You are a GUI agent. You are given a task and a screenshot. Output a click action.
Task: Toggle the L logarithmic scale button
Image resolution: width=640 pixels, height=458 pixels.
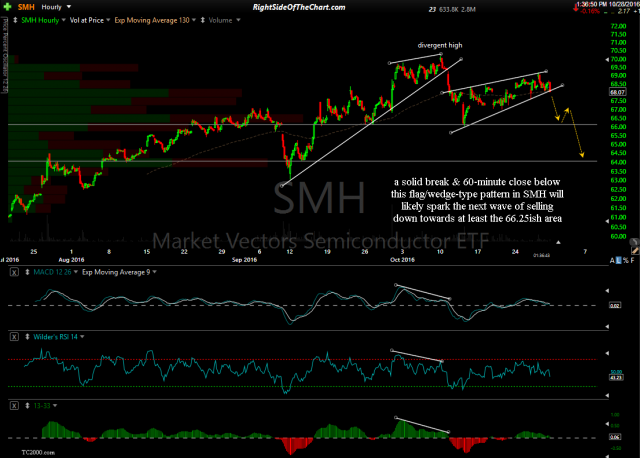619,260
